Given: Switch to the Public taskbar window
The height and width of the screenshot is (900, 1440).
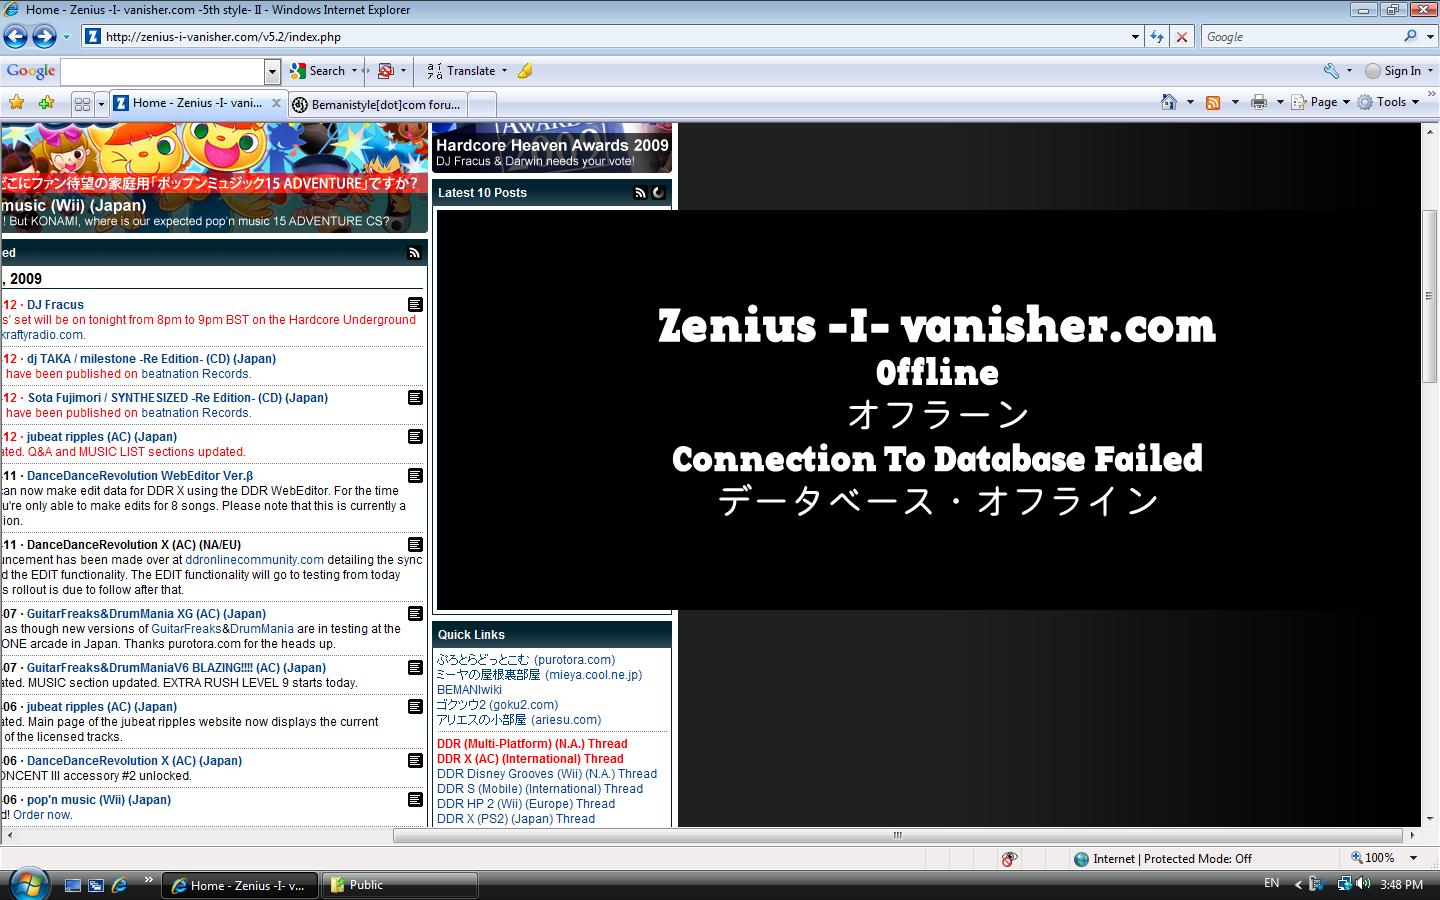Looking at the screenshot, I should coord(400,885).
